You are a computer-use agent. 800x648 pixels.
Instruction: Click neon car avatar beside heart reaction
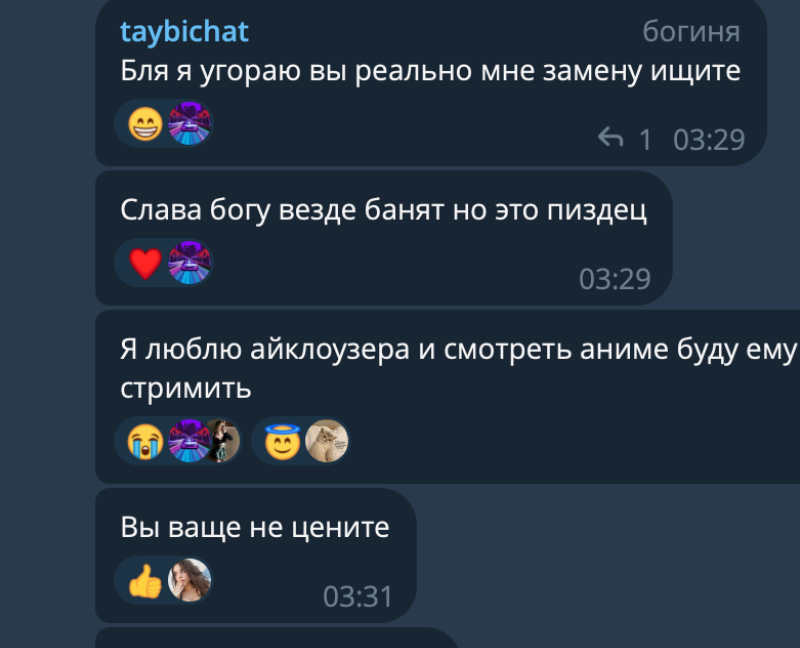click(189, 263)
